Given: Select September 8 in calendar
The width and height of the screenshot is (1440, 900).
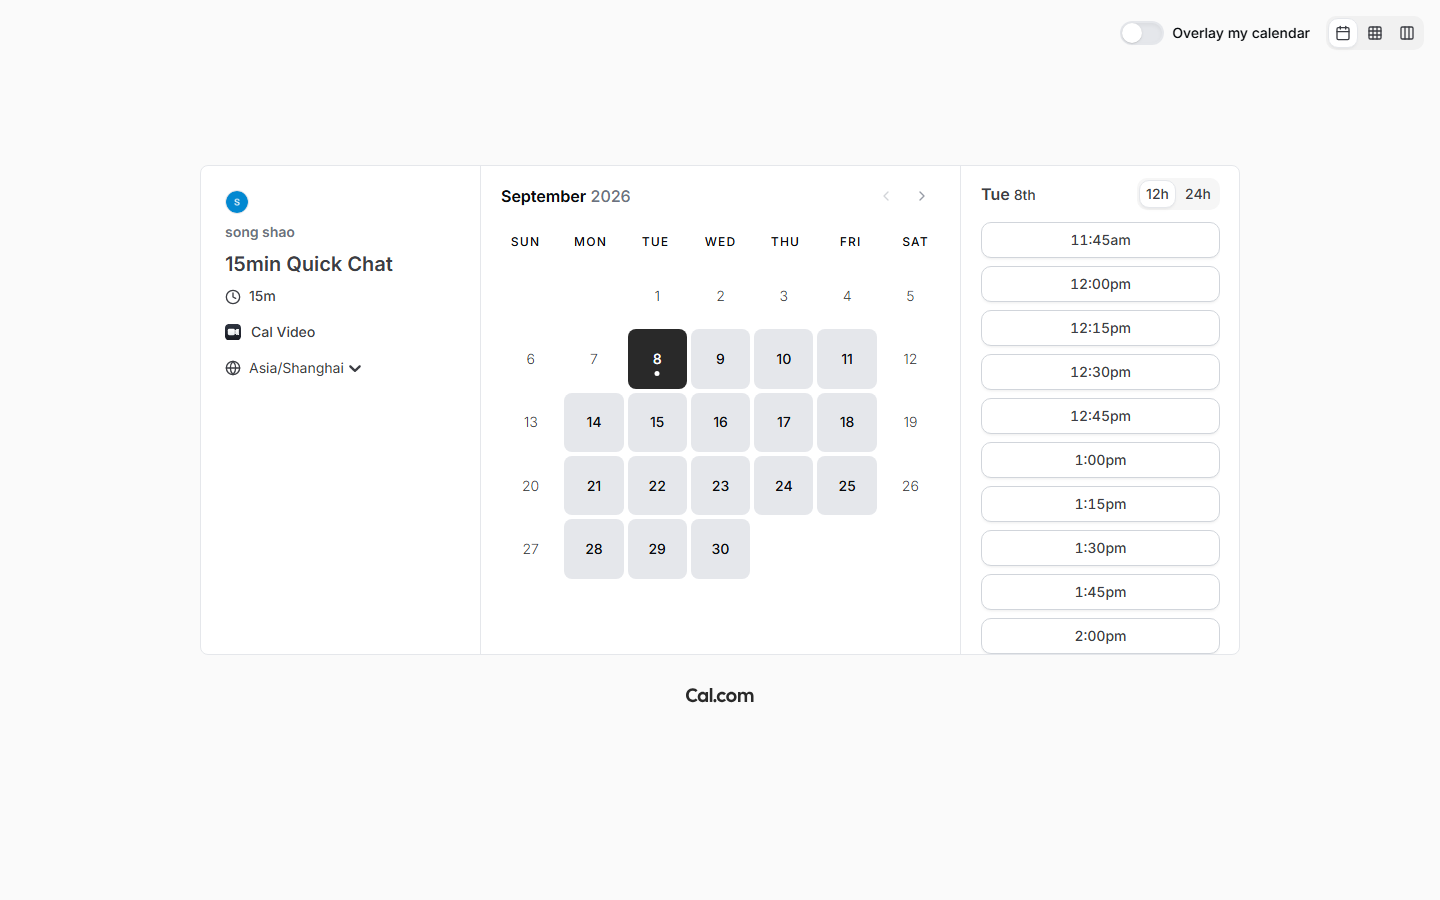Looking at the screenshot, I should (657, 359).
